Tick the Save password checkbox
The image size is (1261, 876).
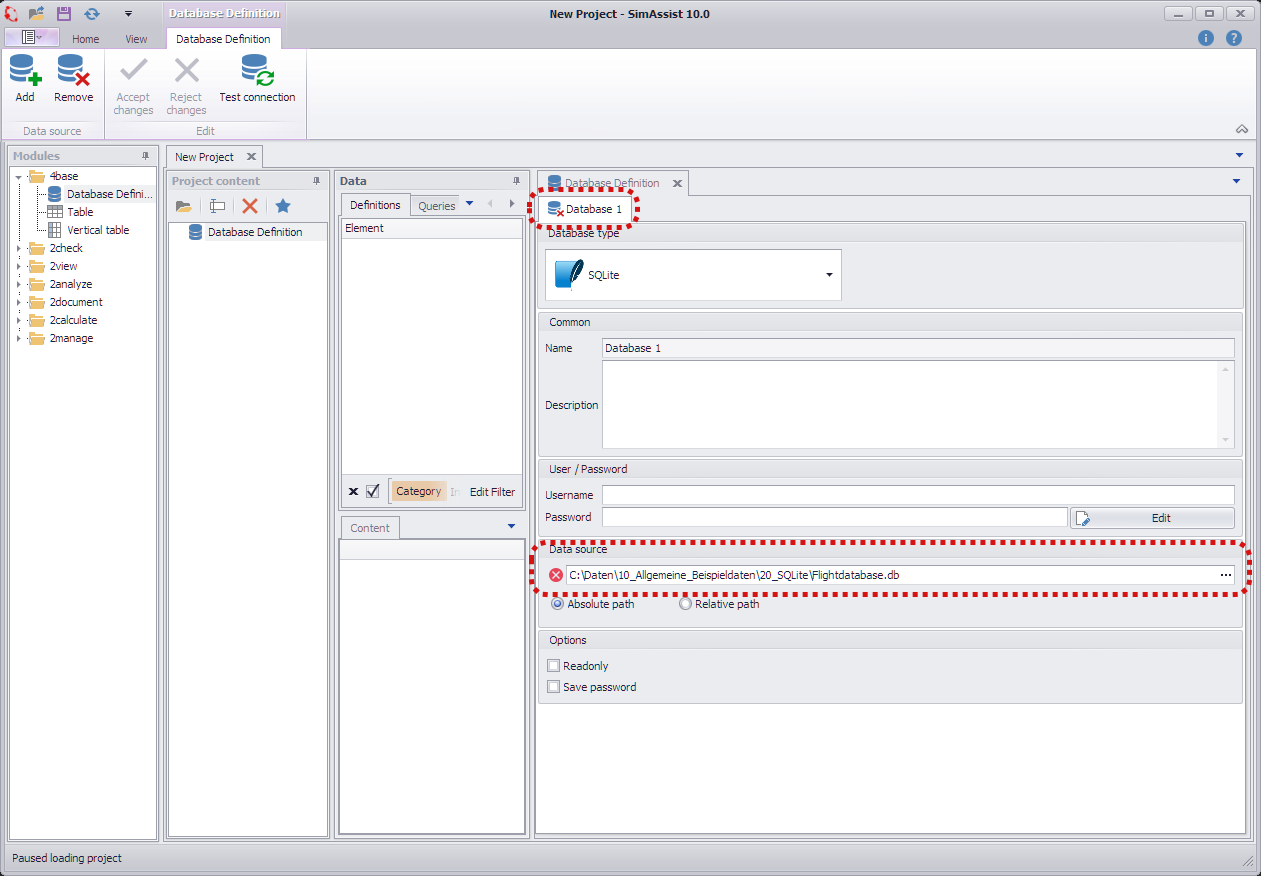[x=553, y=687]
